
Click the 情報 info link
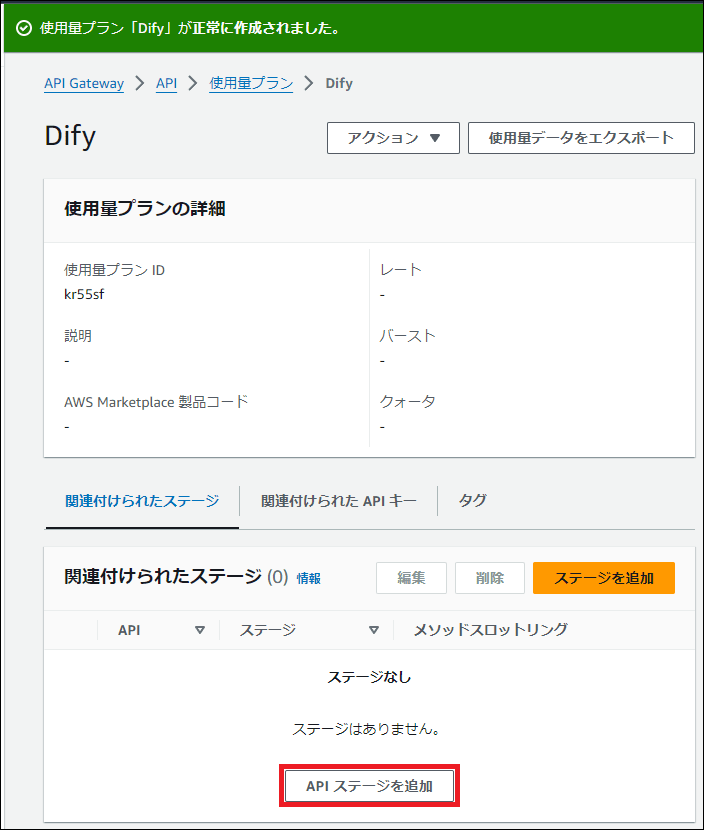[308, 579]
